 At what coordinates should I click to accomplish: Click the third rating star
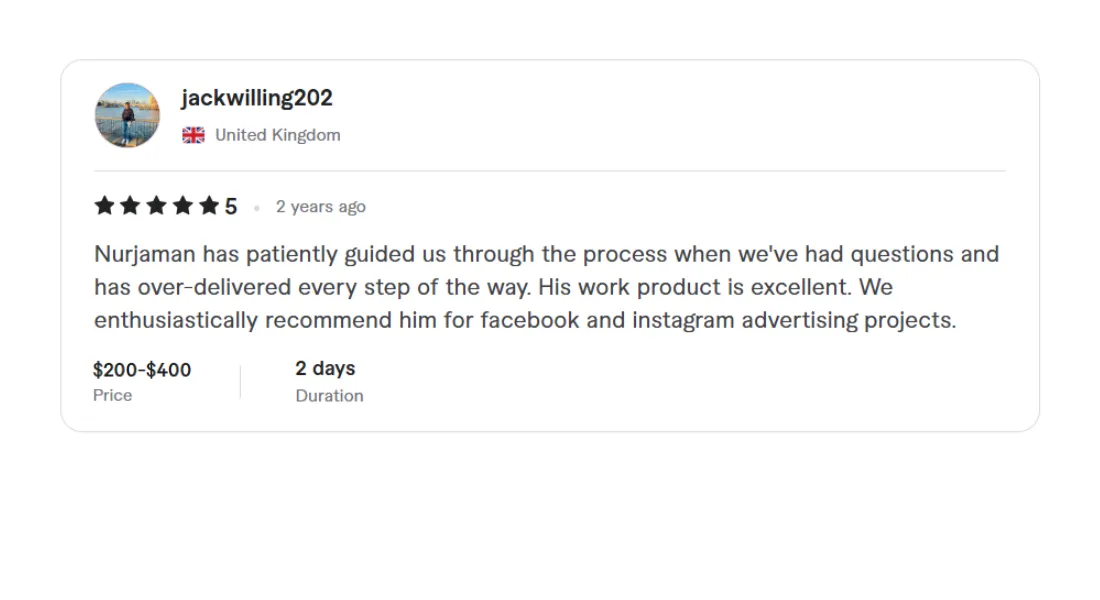tap(156, 206)
